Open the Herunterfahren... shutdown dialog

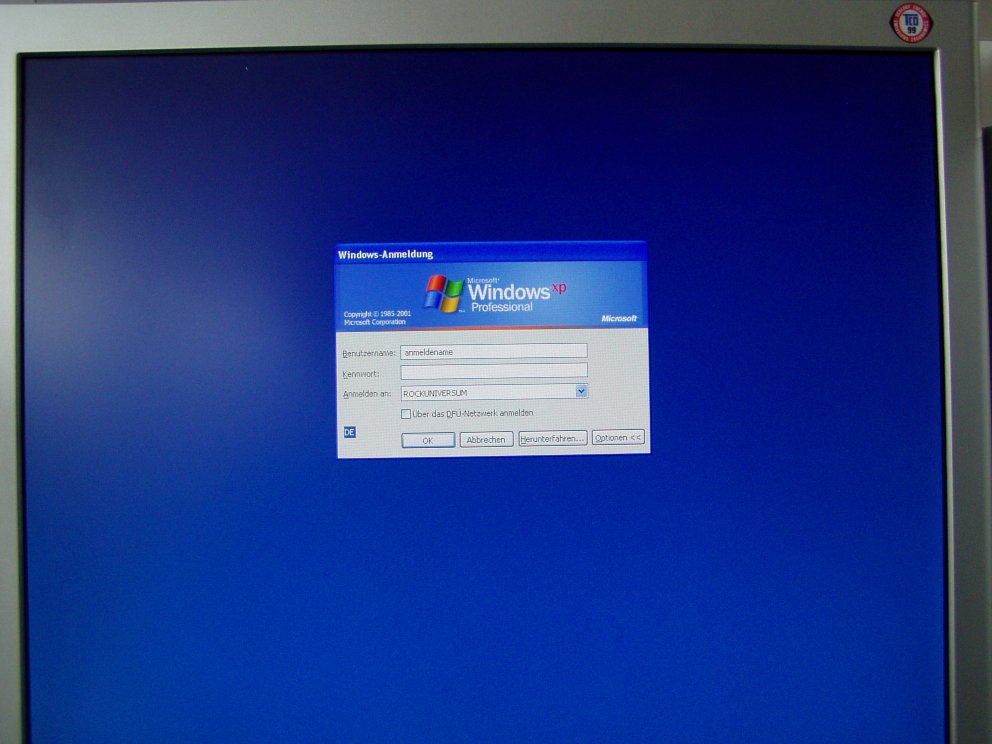(552, 438)
